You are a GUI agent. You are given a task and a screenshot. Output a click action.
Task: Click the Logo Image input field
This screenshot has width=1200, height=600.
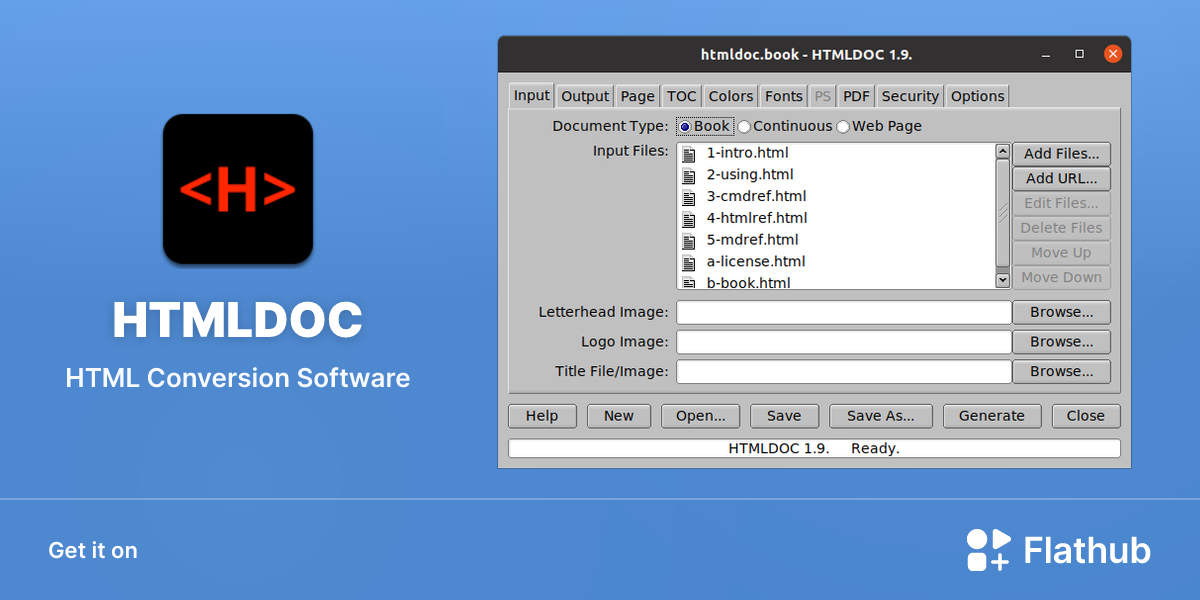point(844,342)
